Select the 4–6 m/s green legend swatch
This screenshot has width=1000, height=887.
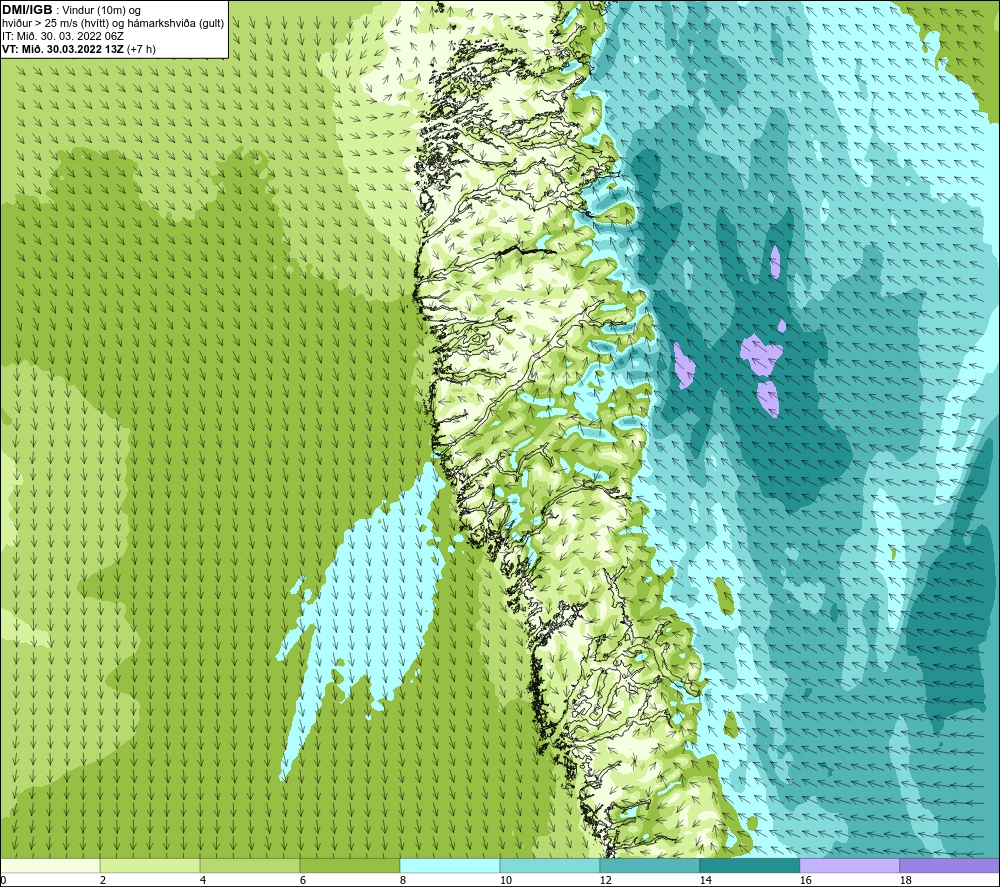(250, 865)
